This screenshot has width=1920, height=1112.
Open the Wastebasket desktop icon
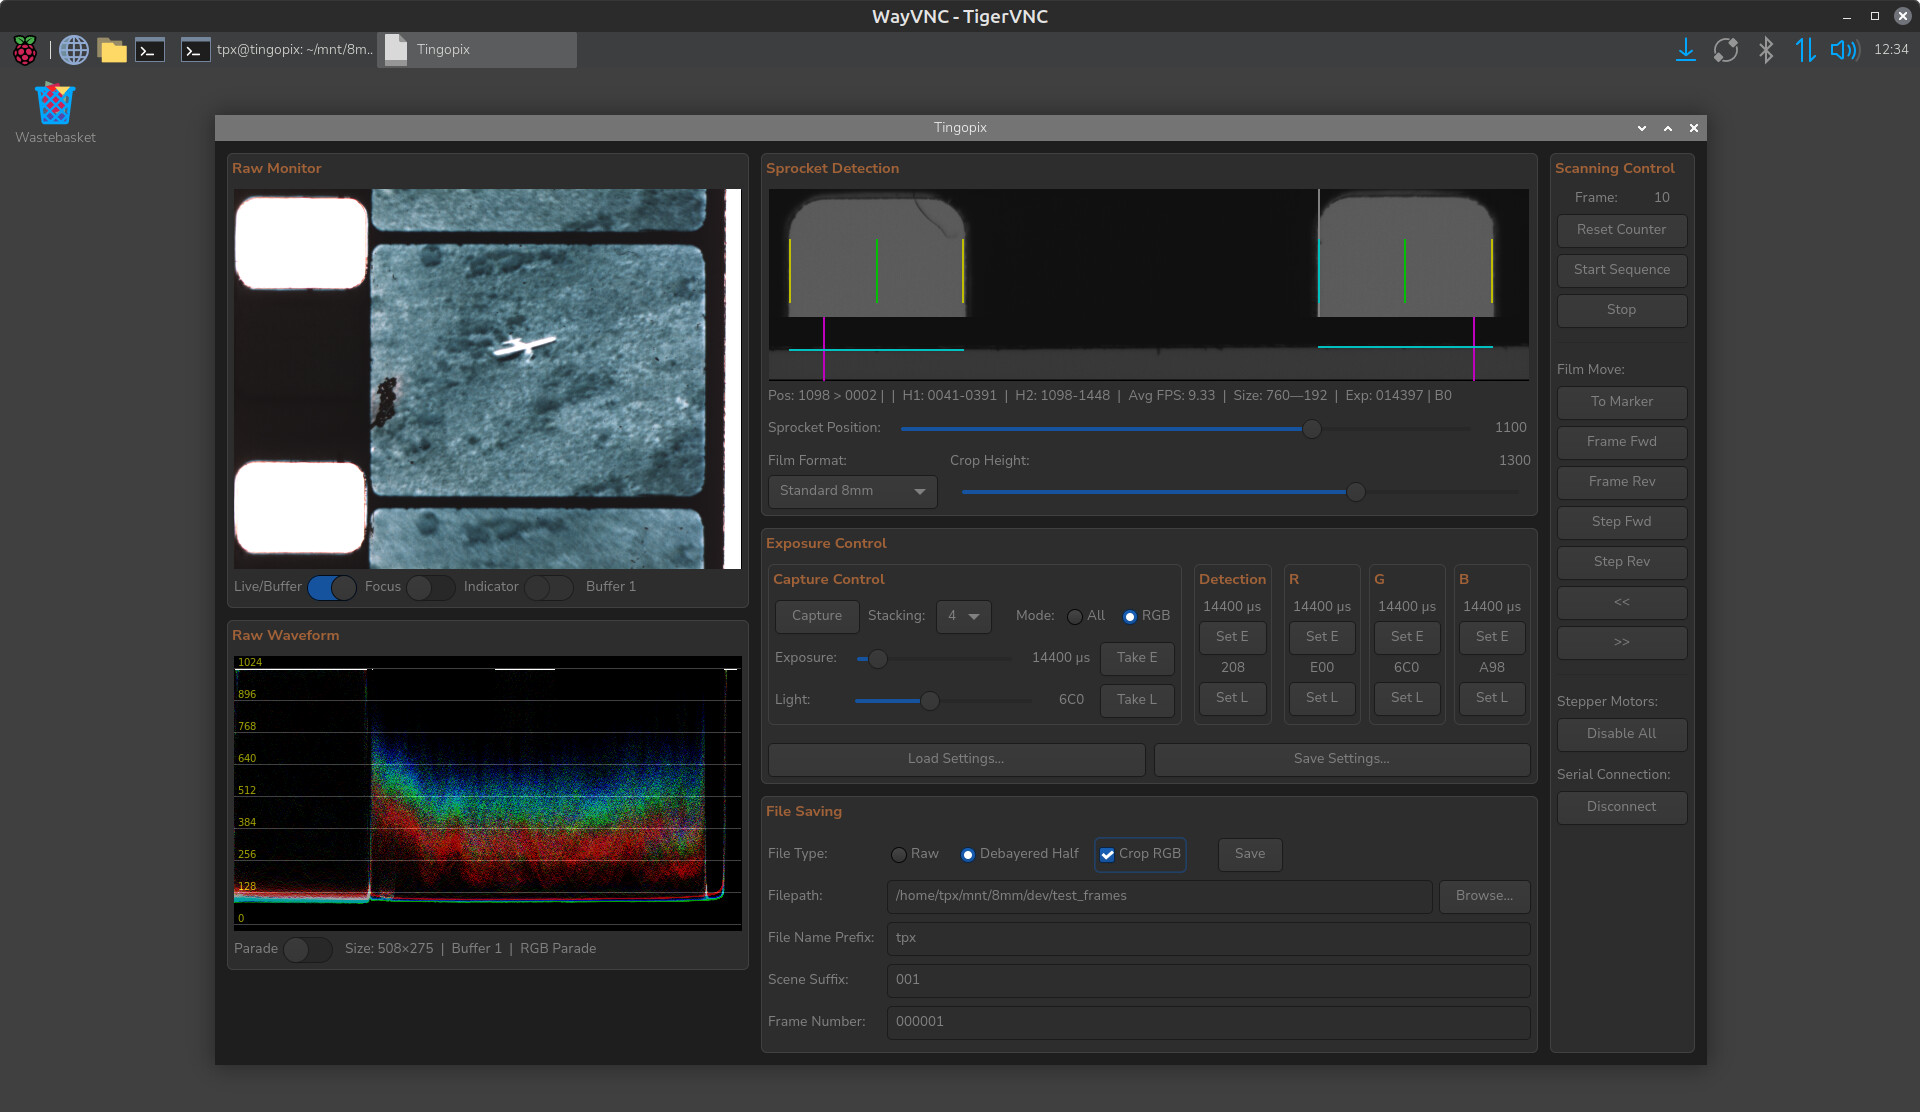click(55, 105)
